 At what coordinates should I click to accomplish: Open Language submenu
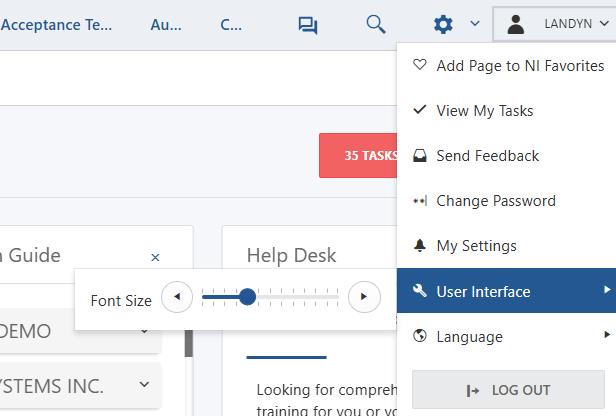click(x=506, y=336)
